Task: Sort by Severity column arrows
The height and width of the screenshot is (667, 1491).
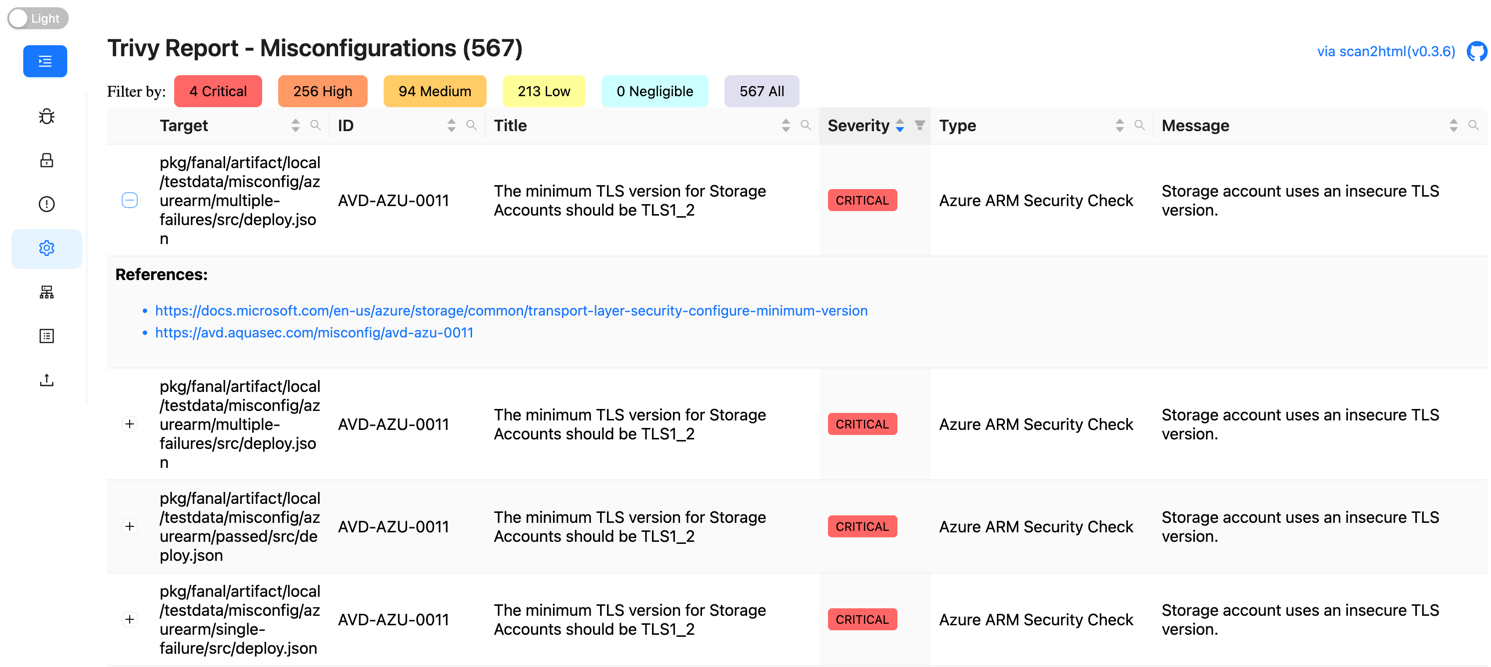Action: [x=900, y=126]
